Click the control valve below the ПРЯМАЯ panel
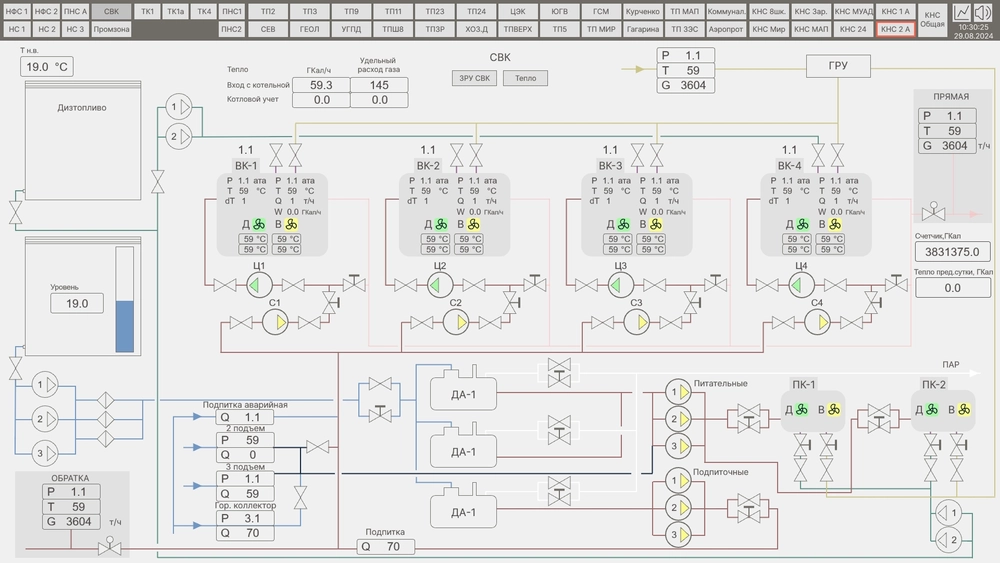The image size is (1000, 563). [x=936, y=212]
